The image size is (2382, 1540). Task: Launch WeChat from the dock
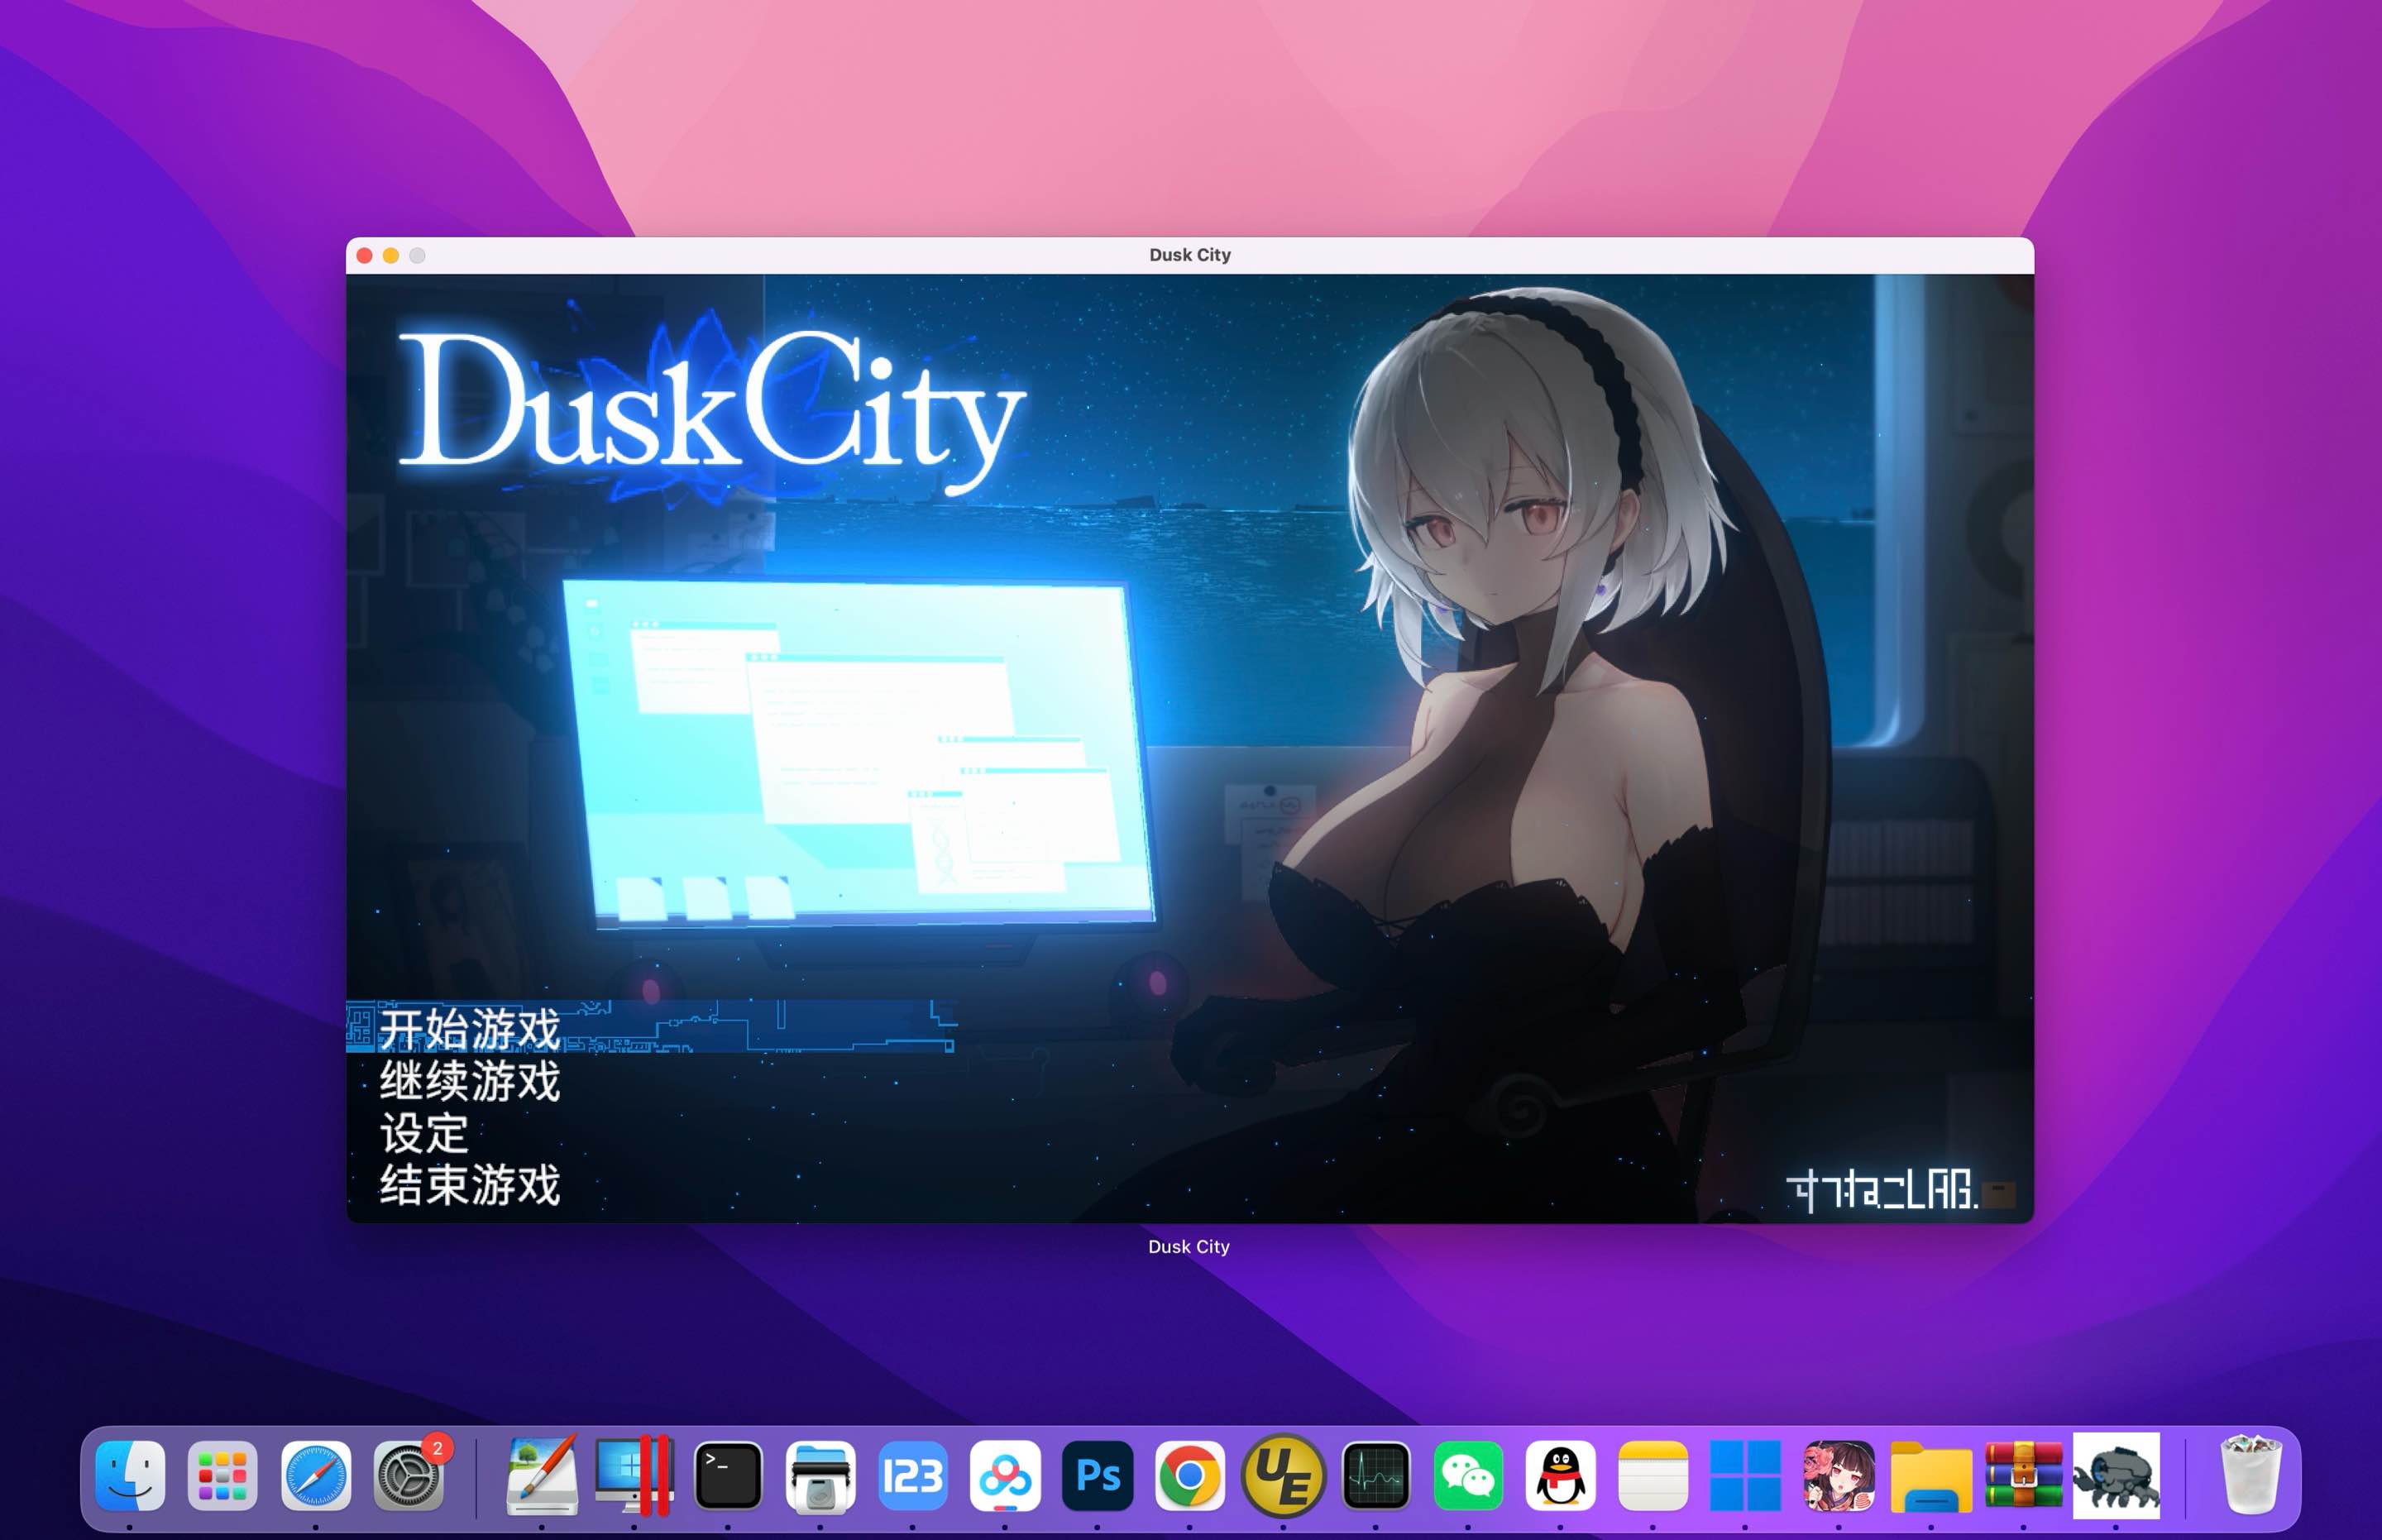[x=1467, y=1475]
